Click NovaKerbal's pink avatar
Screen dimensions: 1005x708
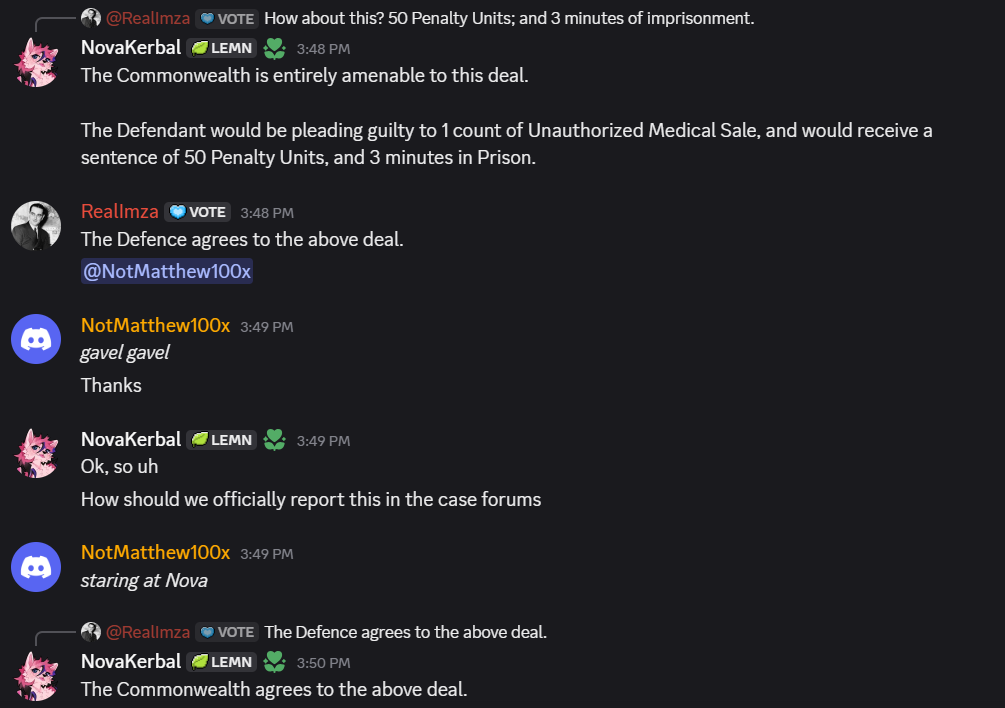(36, 61)
